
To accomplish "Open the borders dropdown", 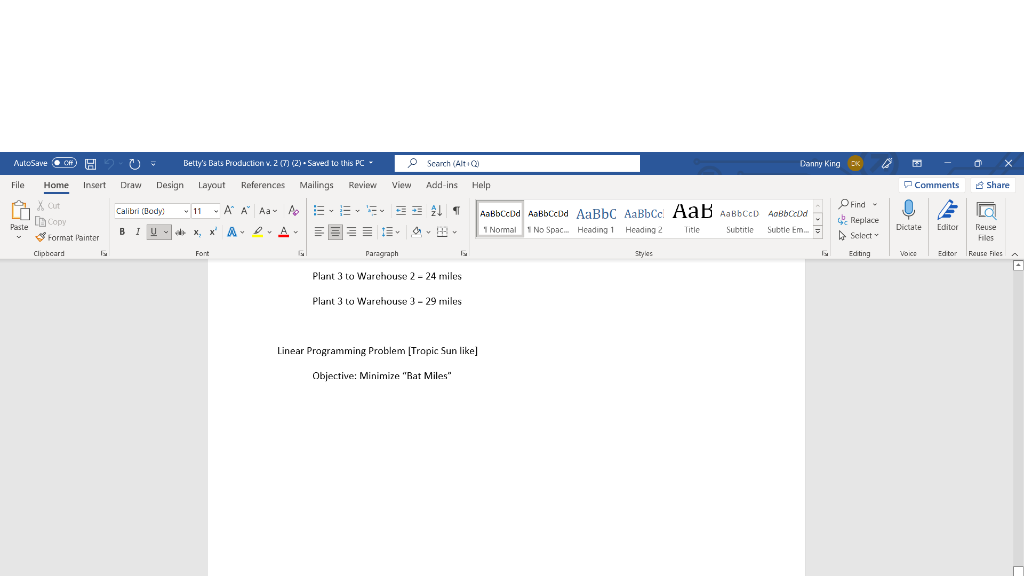I will tap(455, 232).
